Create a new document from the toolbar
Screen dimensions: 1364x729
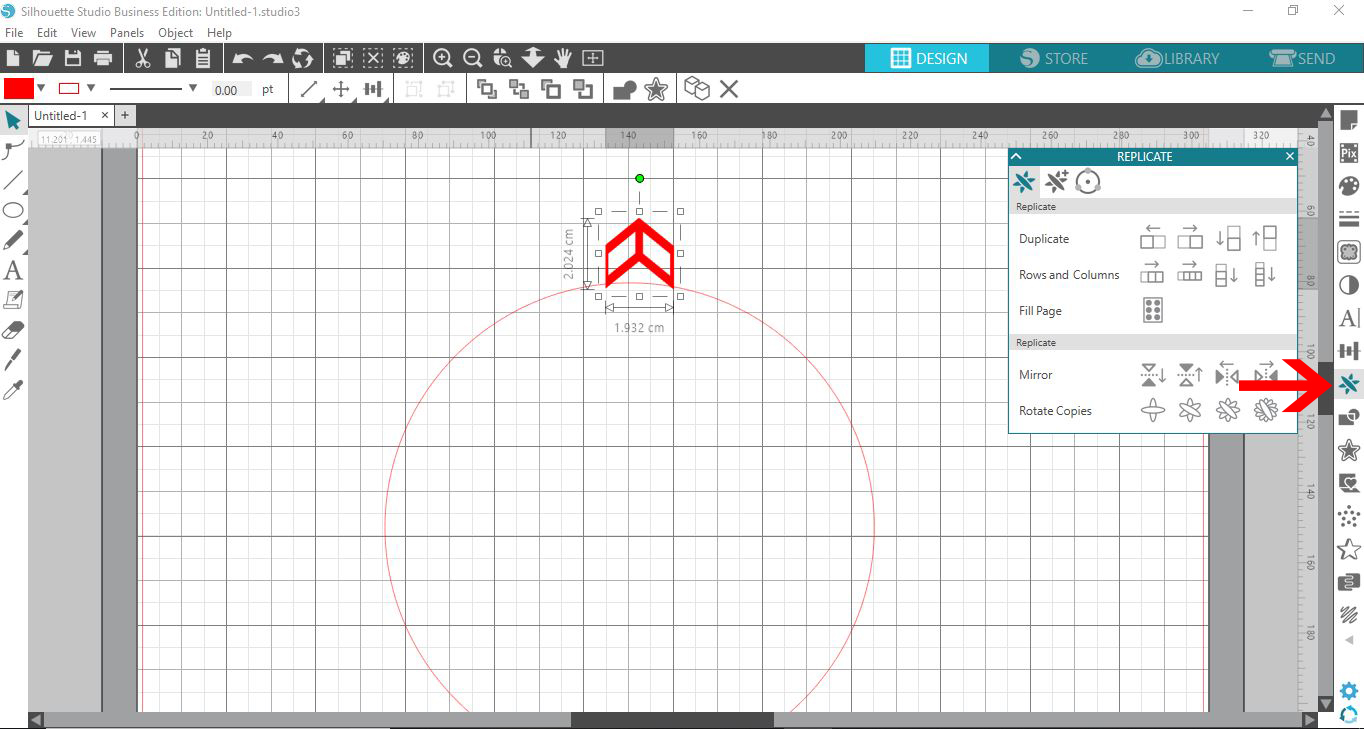click(x=13, y=58)
